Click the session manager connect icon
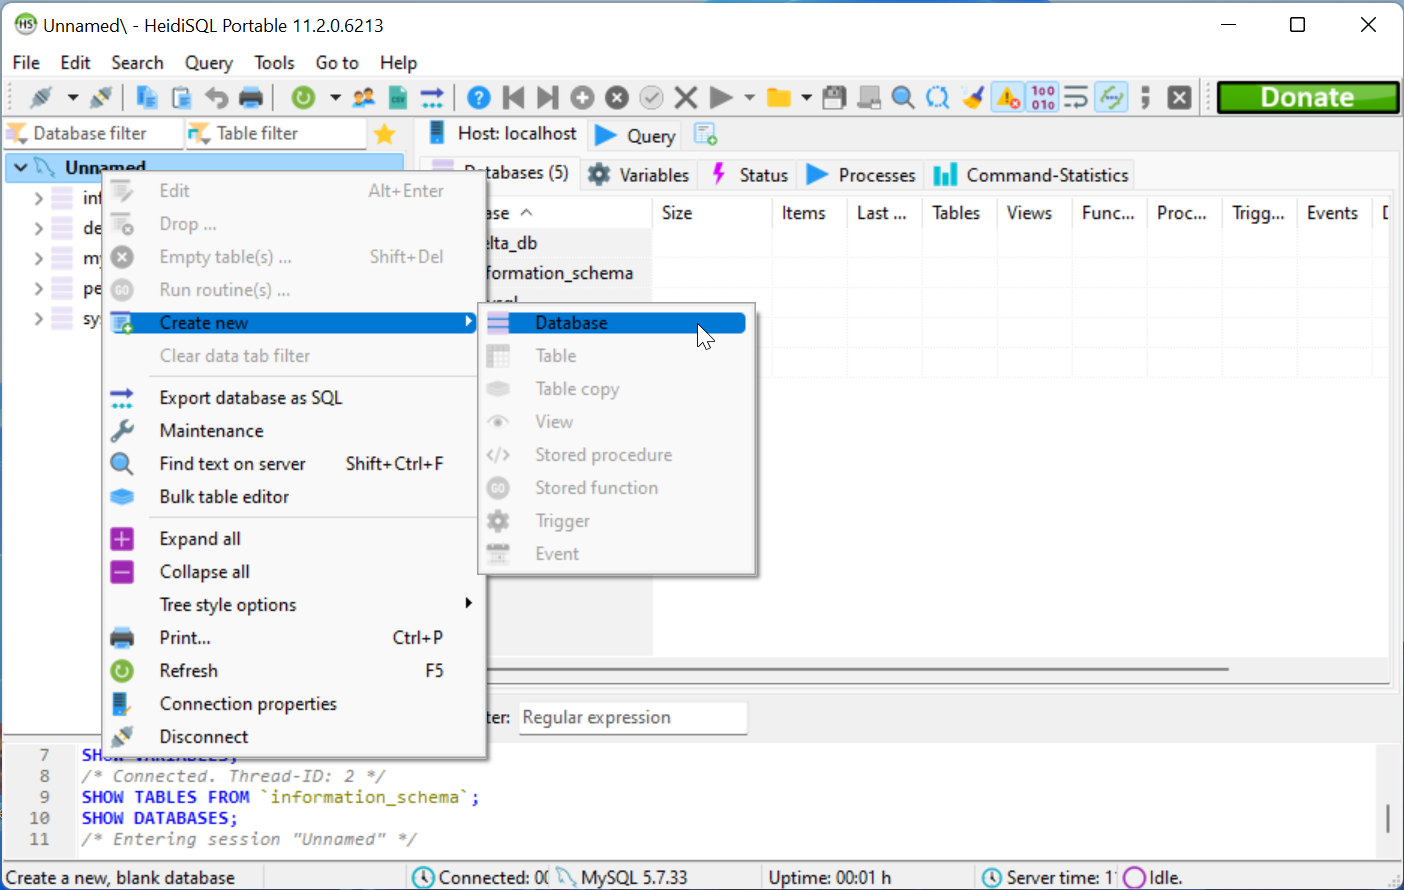Viewport: 1404px width, 890px height. [x=41, y=97]
